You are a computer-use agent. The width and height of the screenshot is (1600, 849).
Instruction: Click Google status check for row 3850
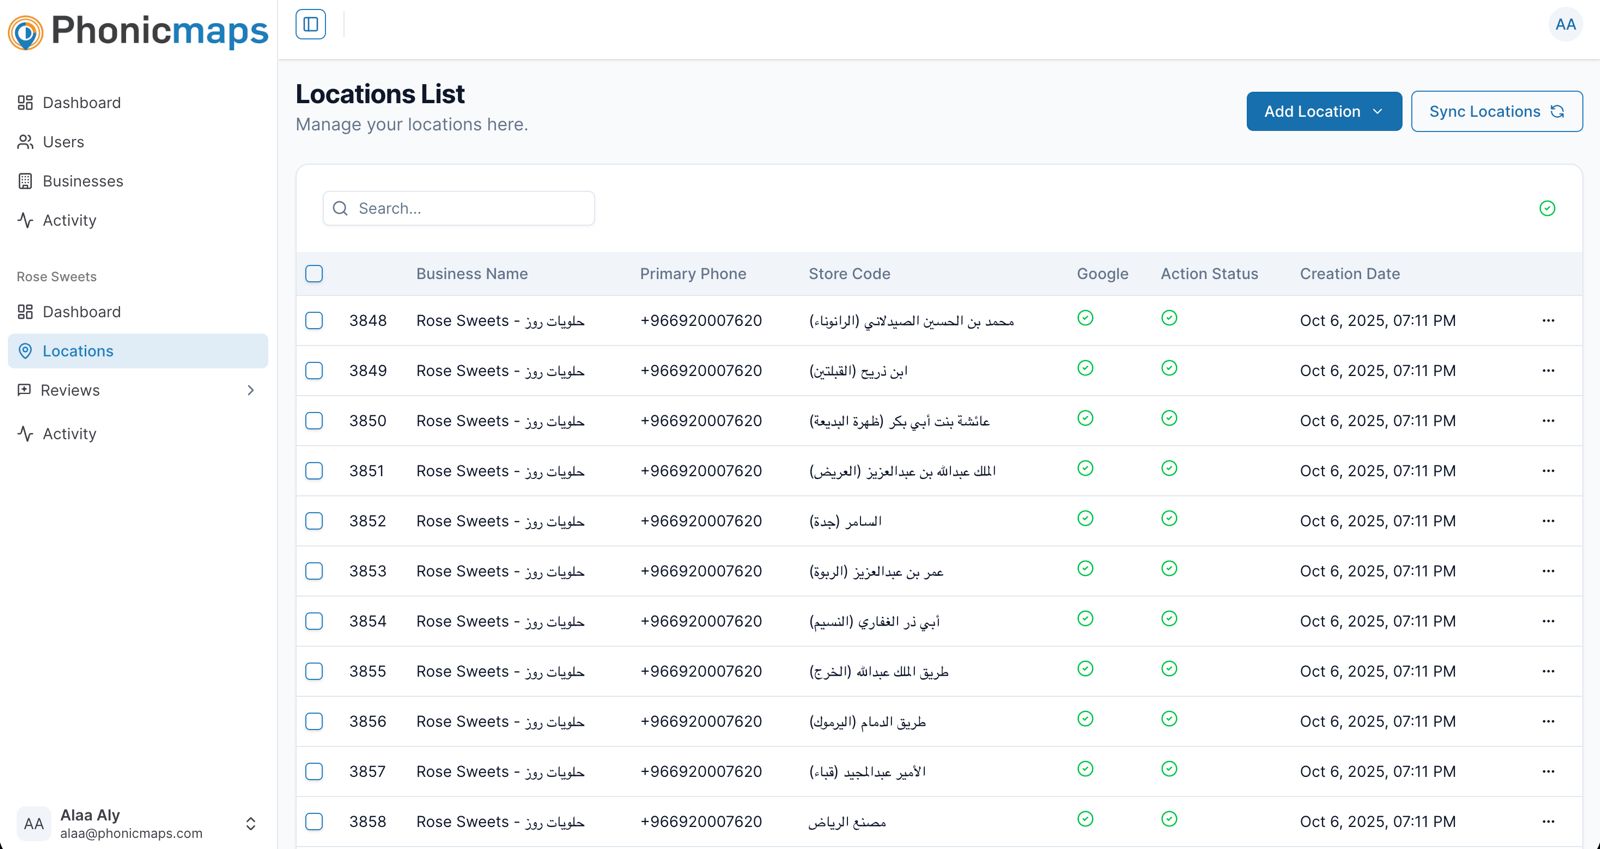pyautogui.click(x=1085, y=419)
